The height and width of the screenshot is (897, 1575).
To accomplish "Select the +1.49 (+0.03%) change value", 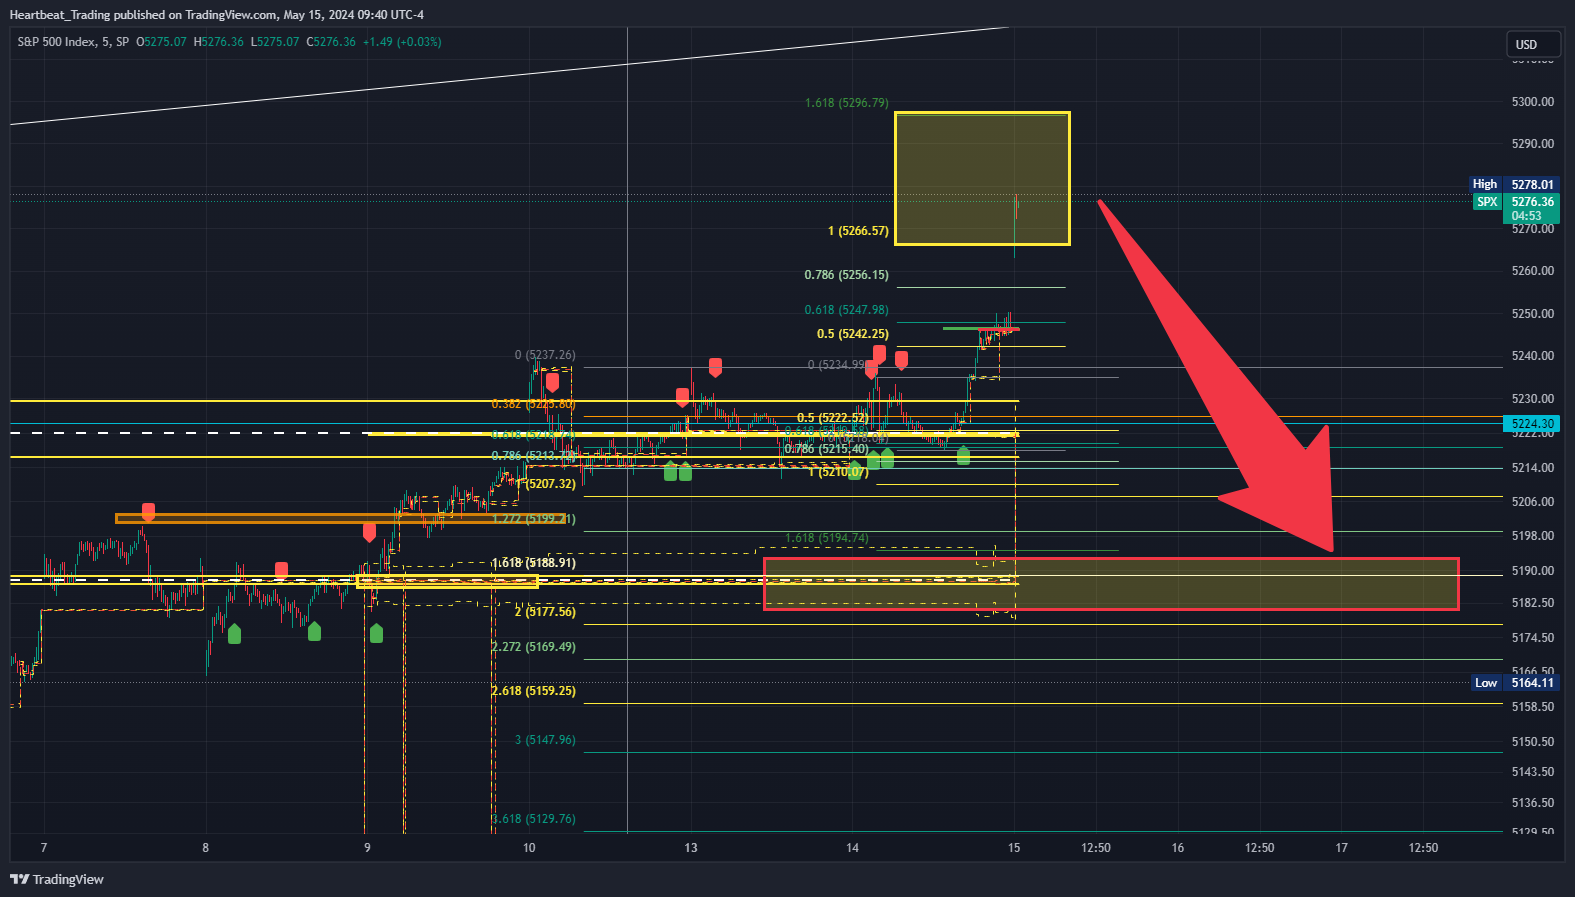I will (x=402, y=42).
